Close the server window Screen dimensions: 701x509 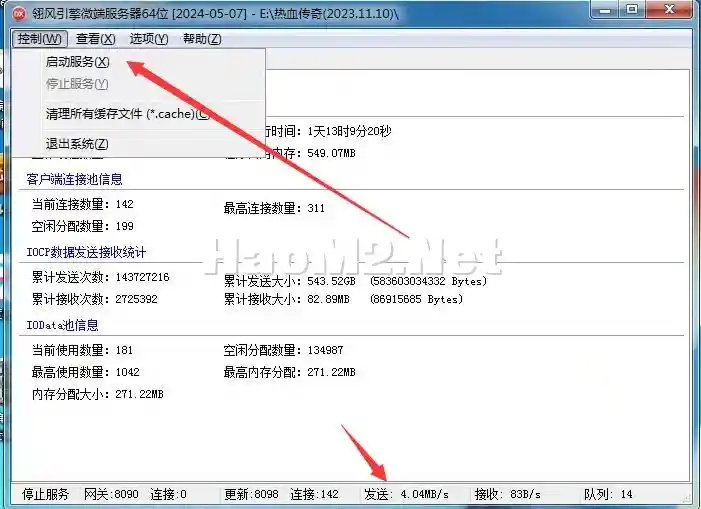tap(669, 10)
